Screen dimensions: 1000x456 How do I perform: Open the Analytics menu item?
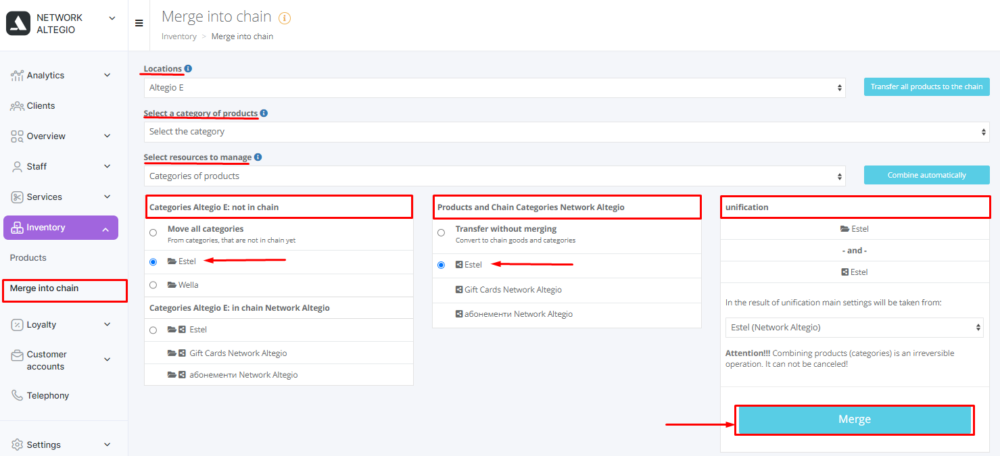45,75
